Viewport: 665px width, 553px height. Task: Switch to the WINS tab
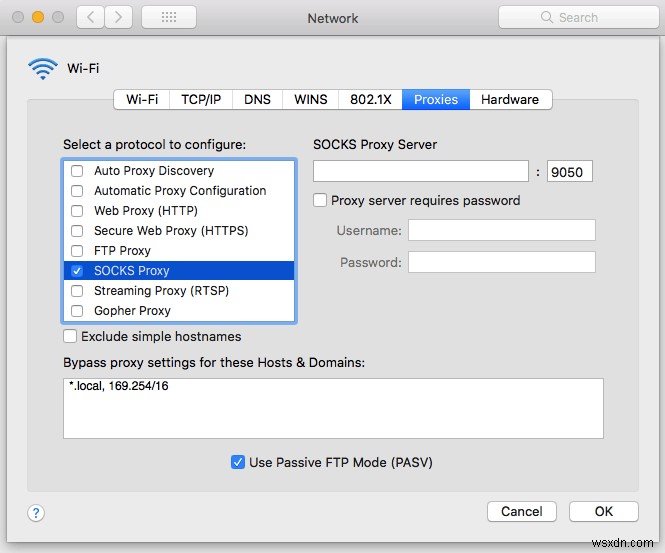tap(310, 100)
